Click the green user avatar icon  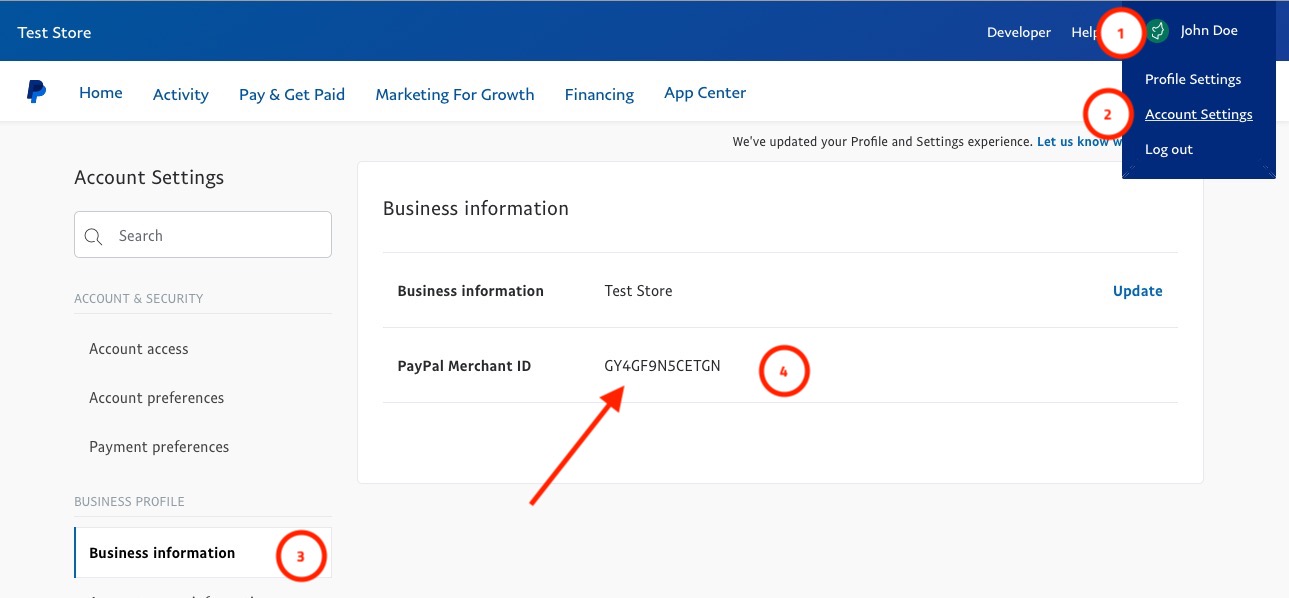click(x=1158, y=31)
